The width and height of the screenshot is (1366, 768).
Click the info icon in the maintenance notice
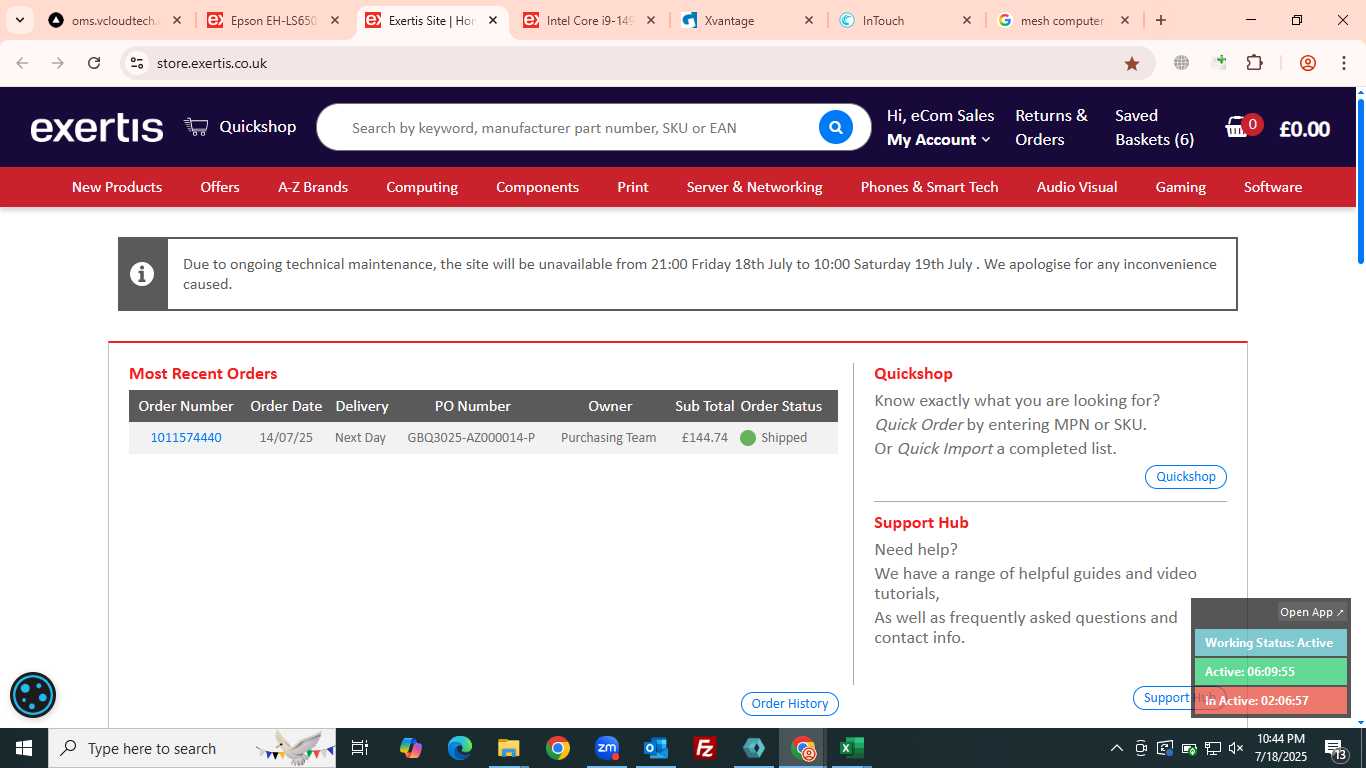[142, 274]
